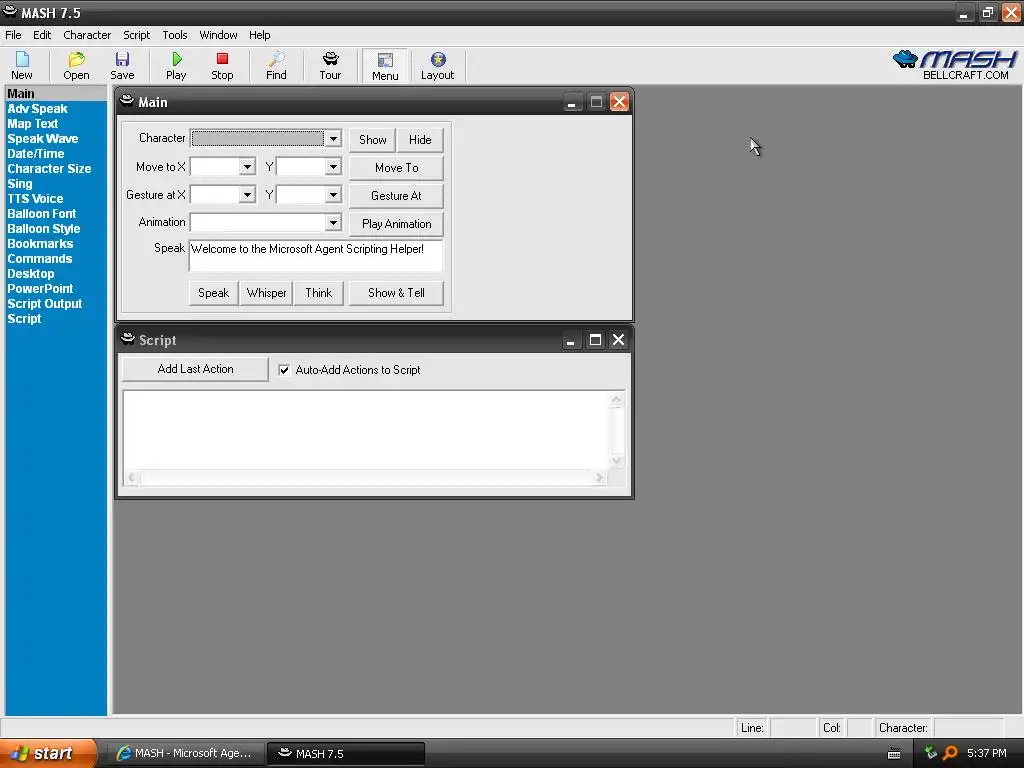This screenshot has width=1024, height=768.
Task: Close the Script child window
Action: click(x=618, y=340)
